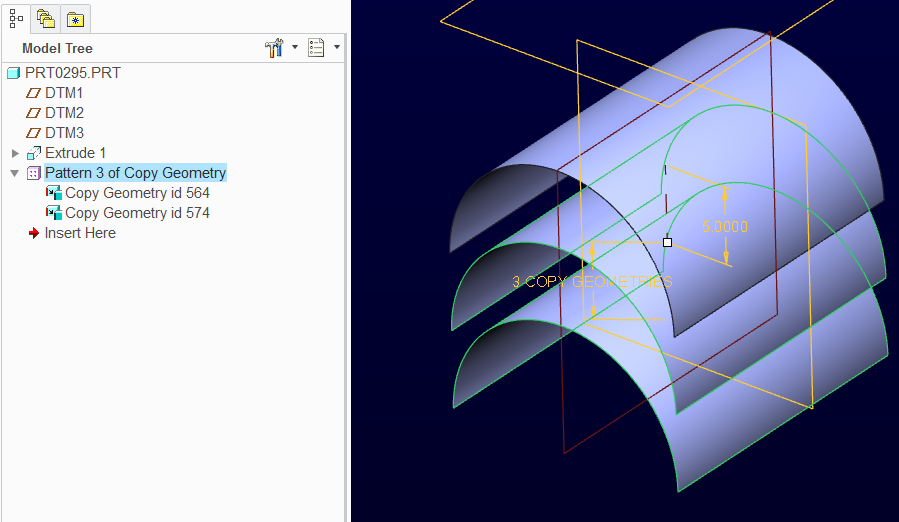
Task: Click the Extrude 1 feature icon
Action: click(34, 153)
